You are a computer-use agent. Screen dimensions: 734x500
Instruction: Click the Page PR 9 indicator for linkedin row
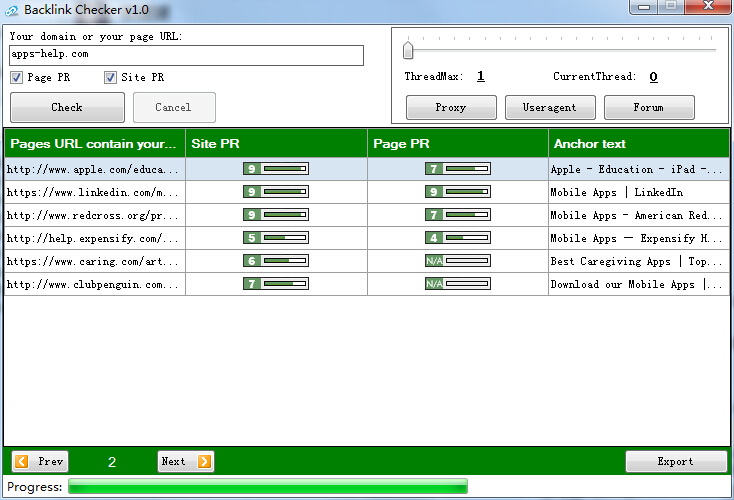458,192
